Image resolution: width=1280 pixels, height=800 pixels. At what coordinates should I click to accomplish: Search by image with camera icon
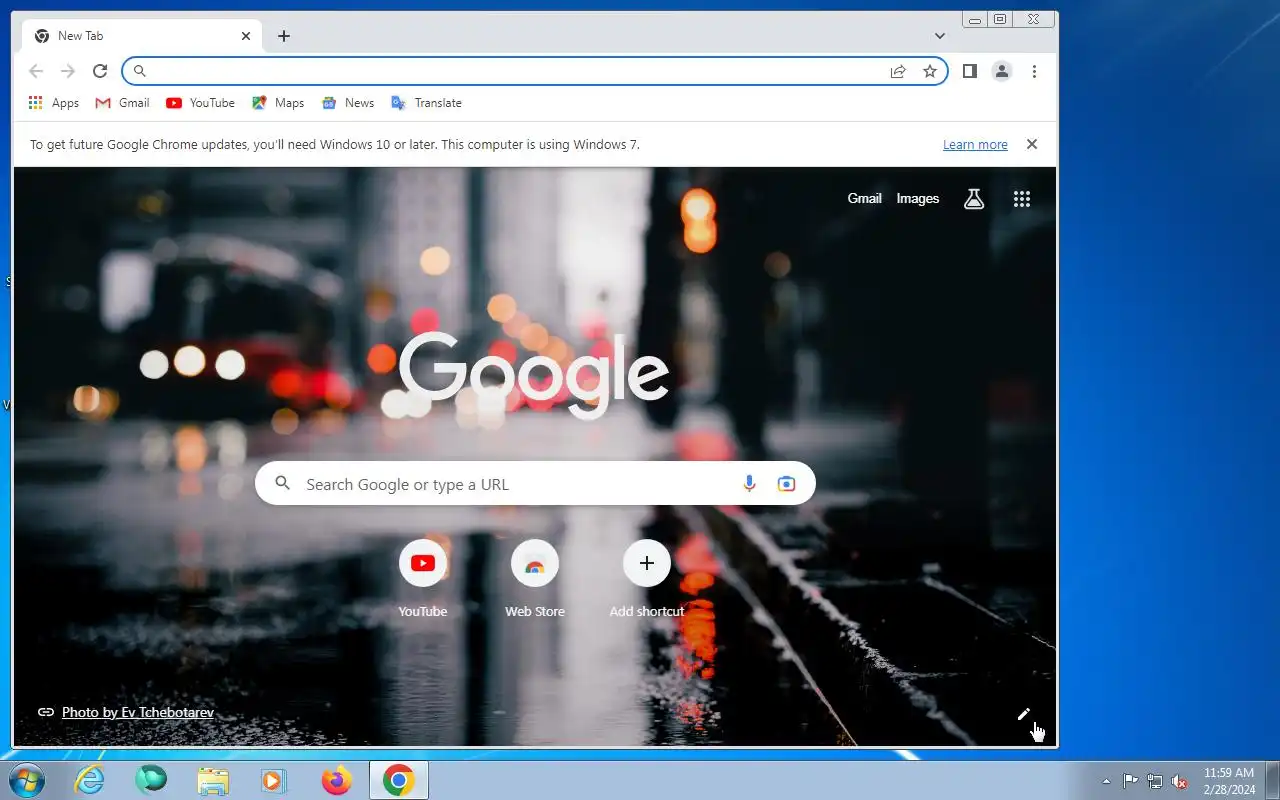787,484
